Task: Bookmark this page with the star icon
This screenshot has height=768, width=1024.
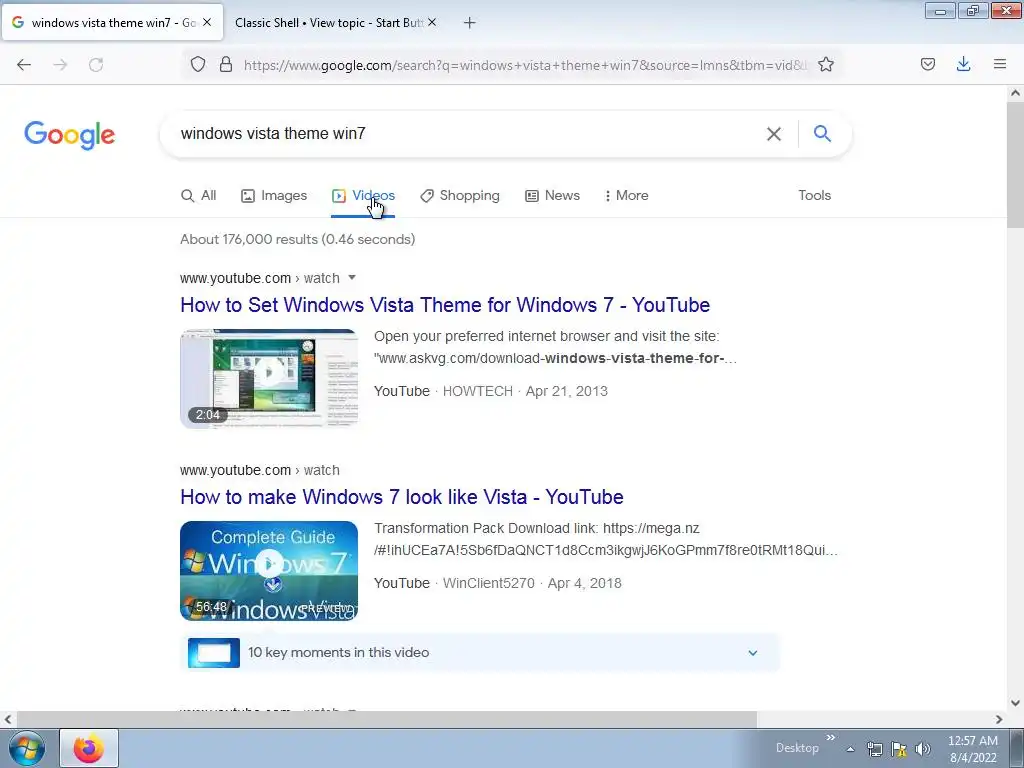Action: (x=826, y=64)
